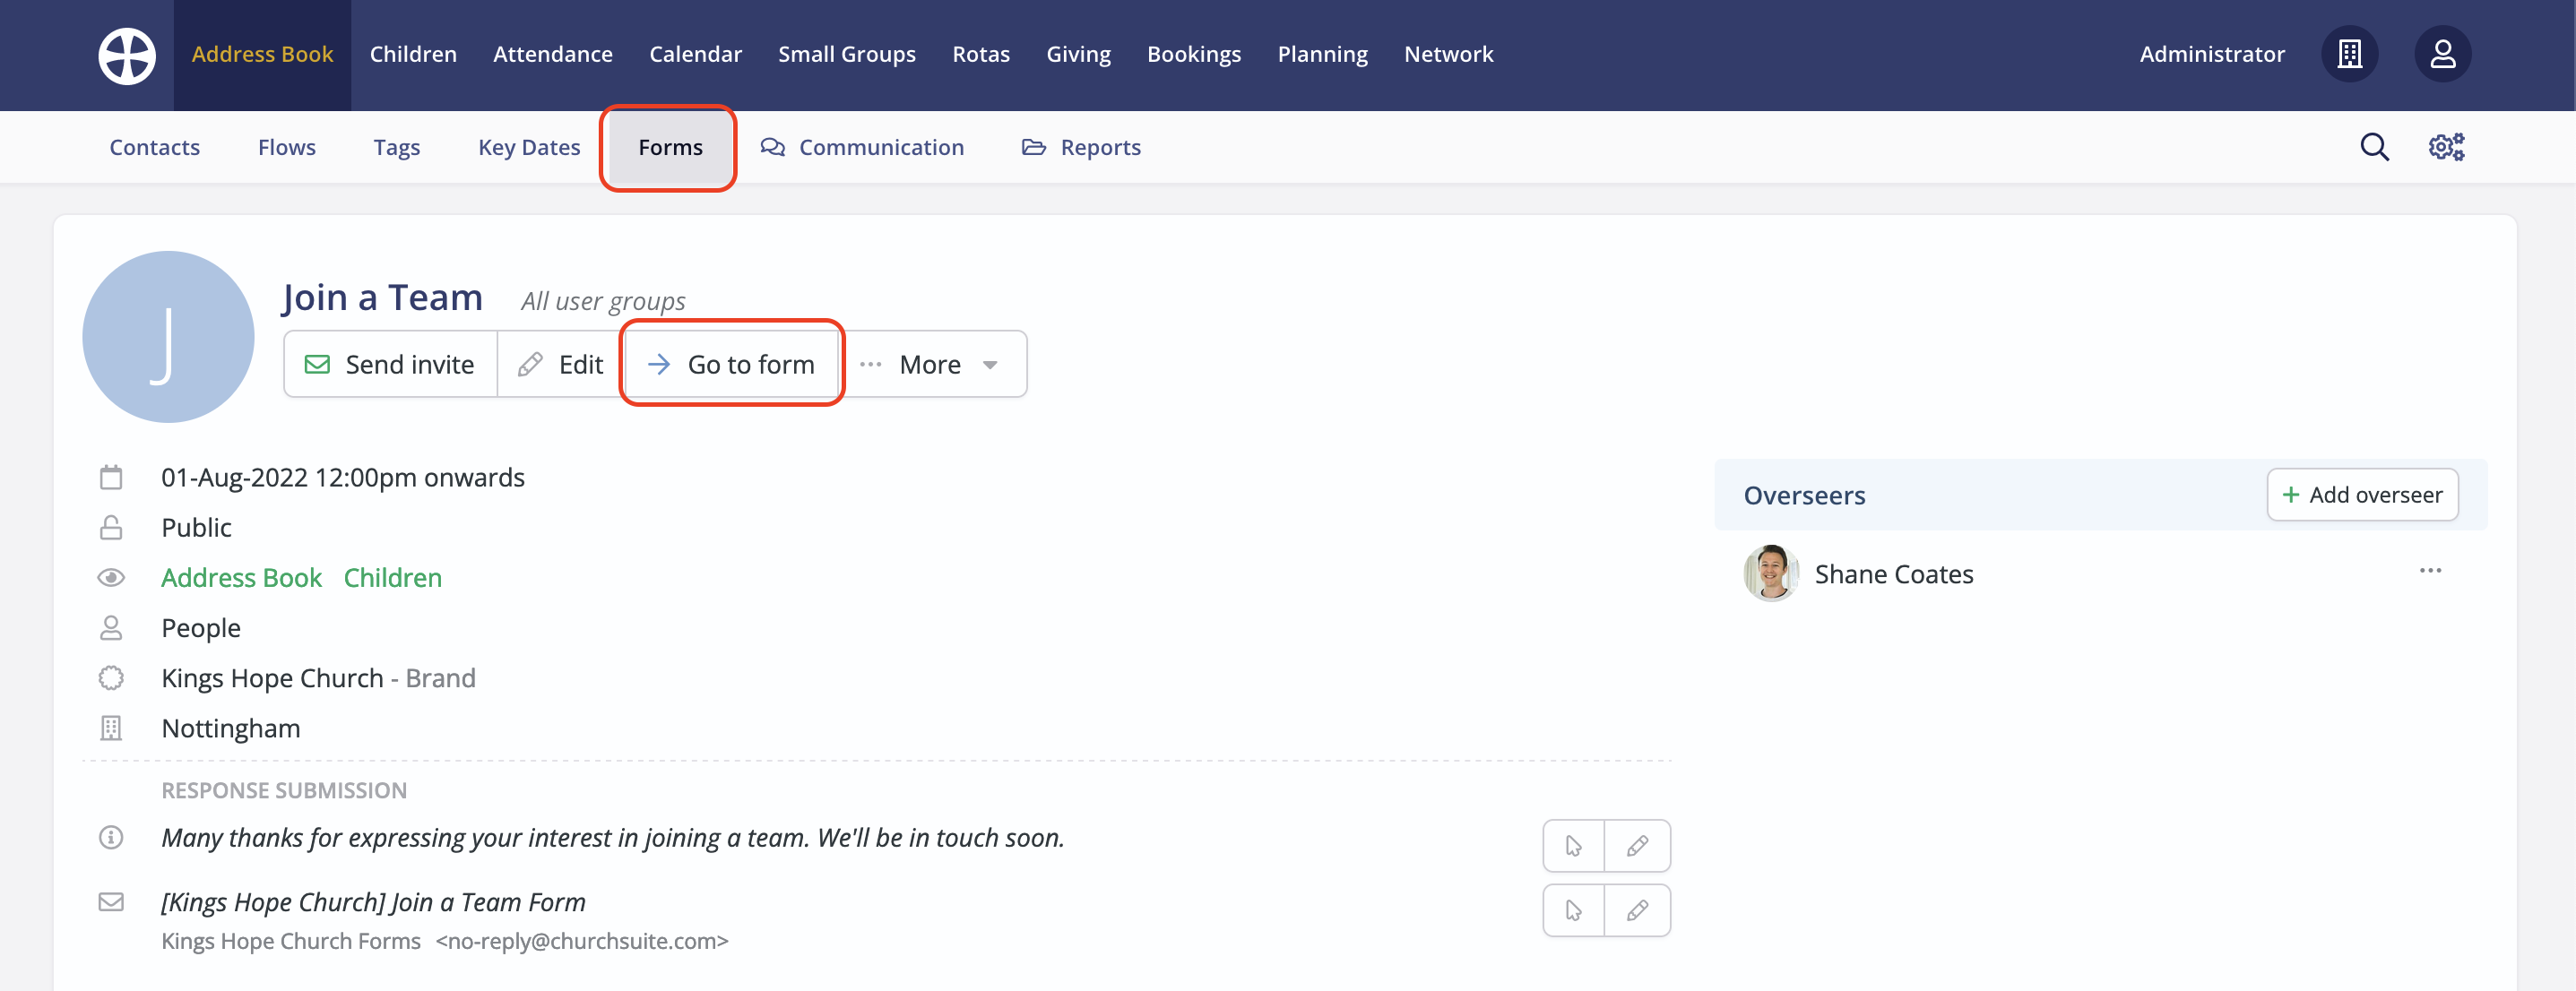Image resolution: width=2576 pixels, height=991 pixels.
Task: Click the Add overseer button
Action: 2361,495
